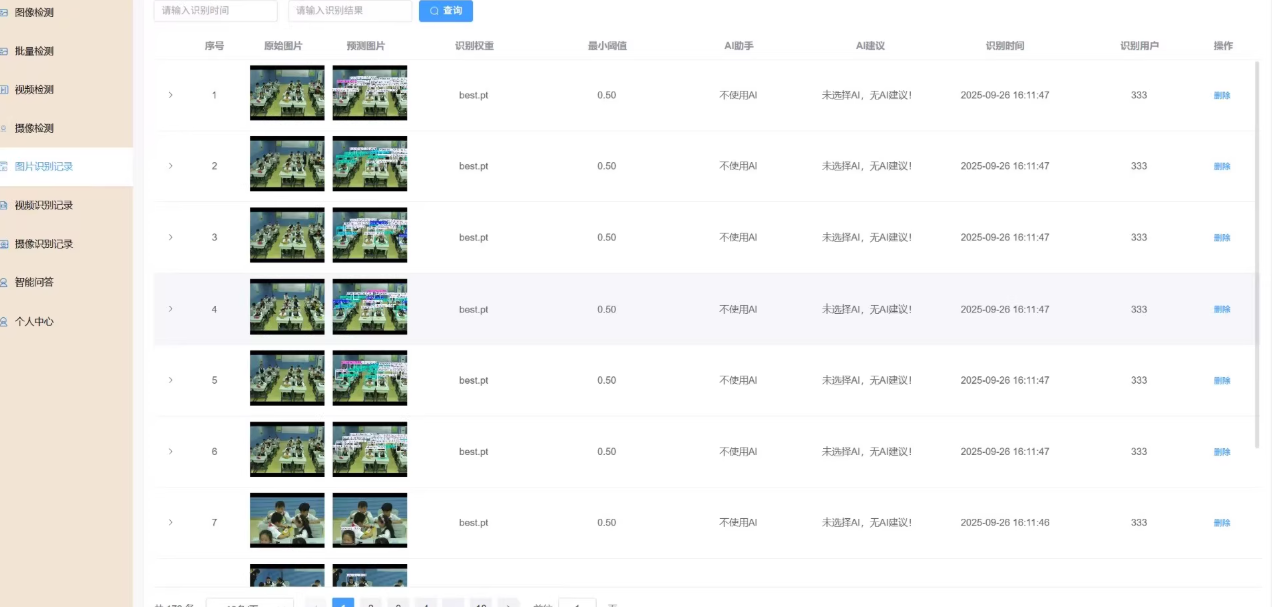Delete record in row 1

pyautogui.click(x=1222, y=96)
